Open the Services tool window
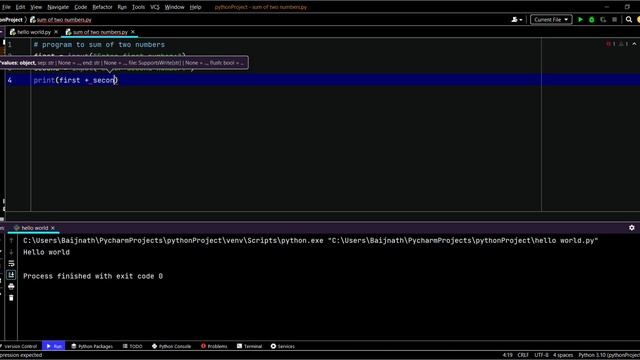The width and height of the screenshot is (640, 360). (x=282, y=346)
